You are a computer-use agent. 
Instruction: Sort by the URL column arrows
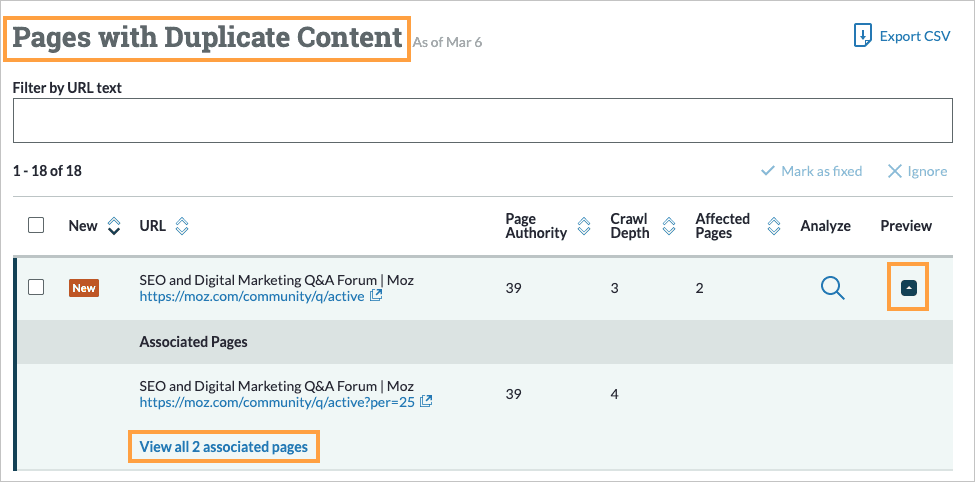181,226
